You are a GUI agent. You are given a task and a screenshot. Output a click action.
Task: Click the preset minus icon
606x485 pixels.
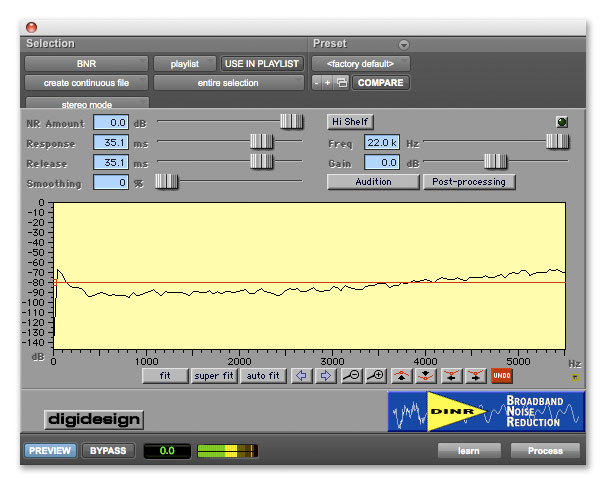(x=317, y=83)
